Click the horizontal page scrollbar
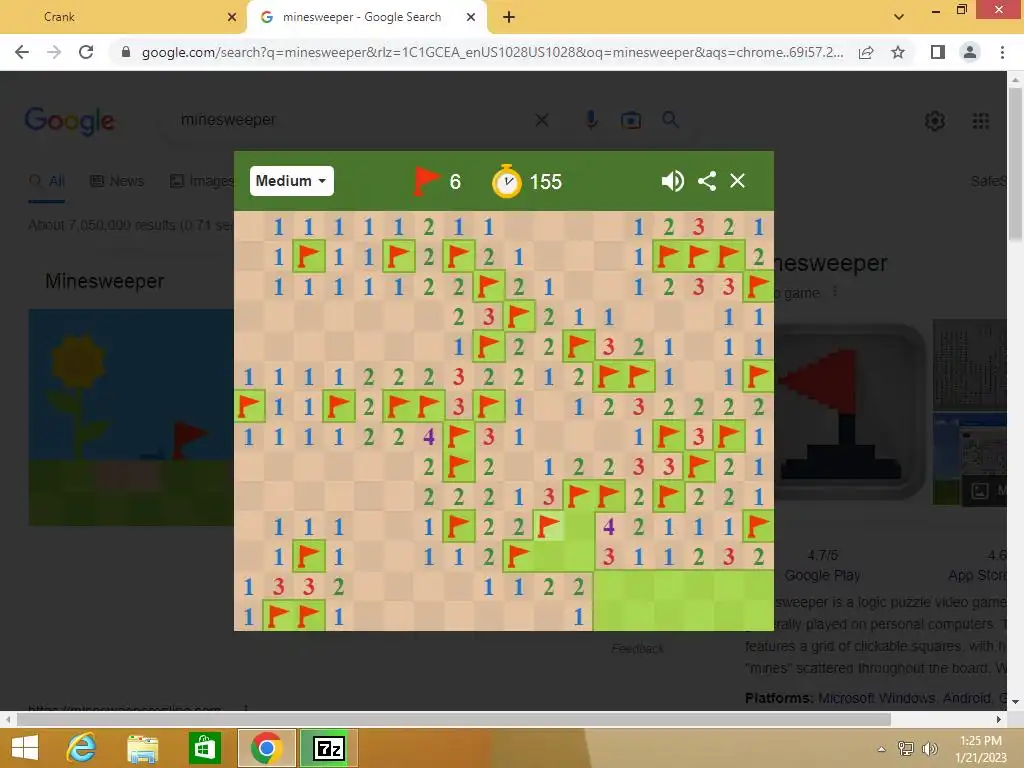This screenshot has width=1024, height=768. (x=454, y=719)
